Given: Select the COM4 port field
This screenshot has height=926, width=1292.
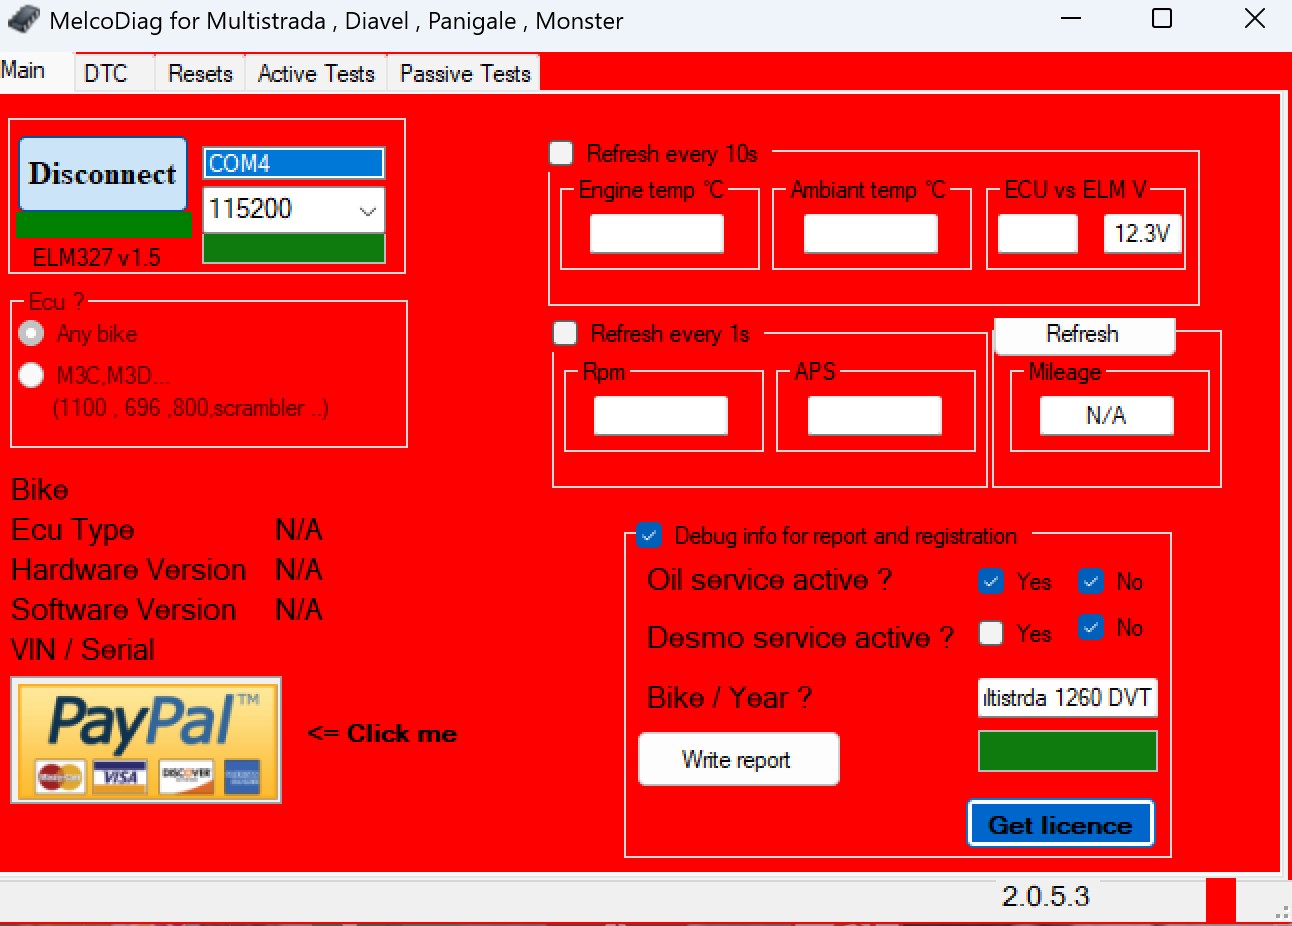Looking at the screenshot, I should click(x=294, y=163).
